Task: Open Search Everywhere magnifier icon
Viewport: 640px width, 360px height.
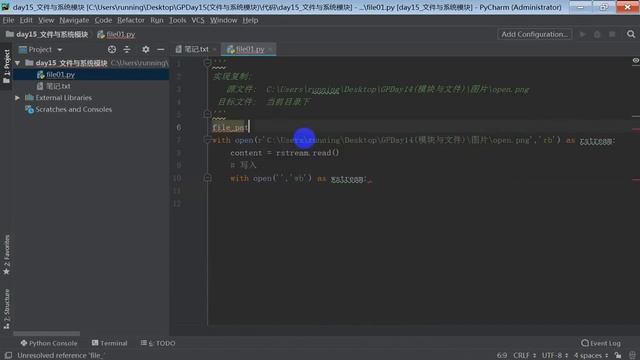Action: 631,34
